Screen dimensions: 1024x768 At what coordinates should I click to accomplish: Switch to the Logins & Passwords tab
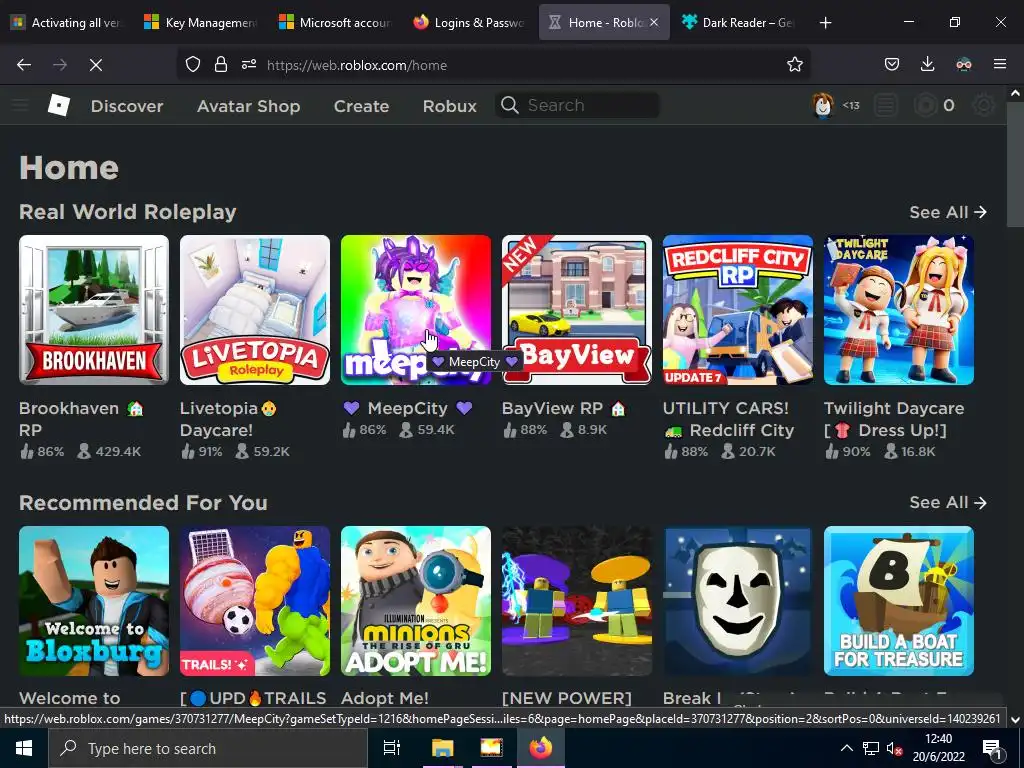(x=469, y=23)
